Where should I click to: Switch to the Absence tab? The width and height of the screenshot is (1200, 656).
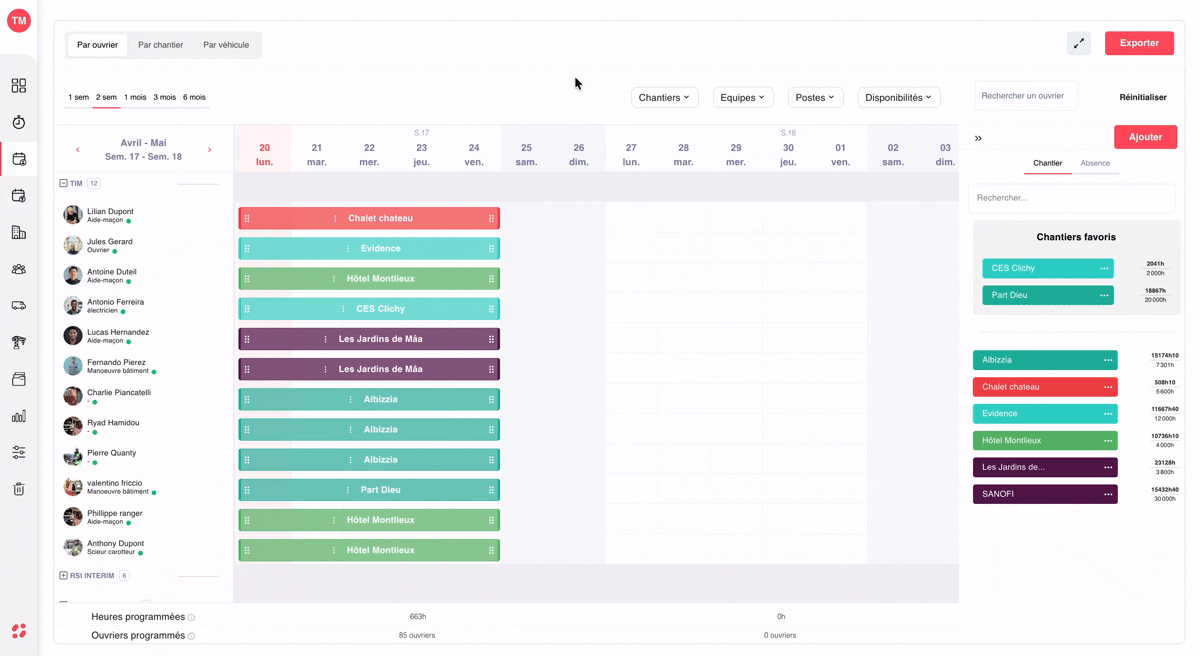click(x=1095, y=163)
